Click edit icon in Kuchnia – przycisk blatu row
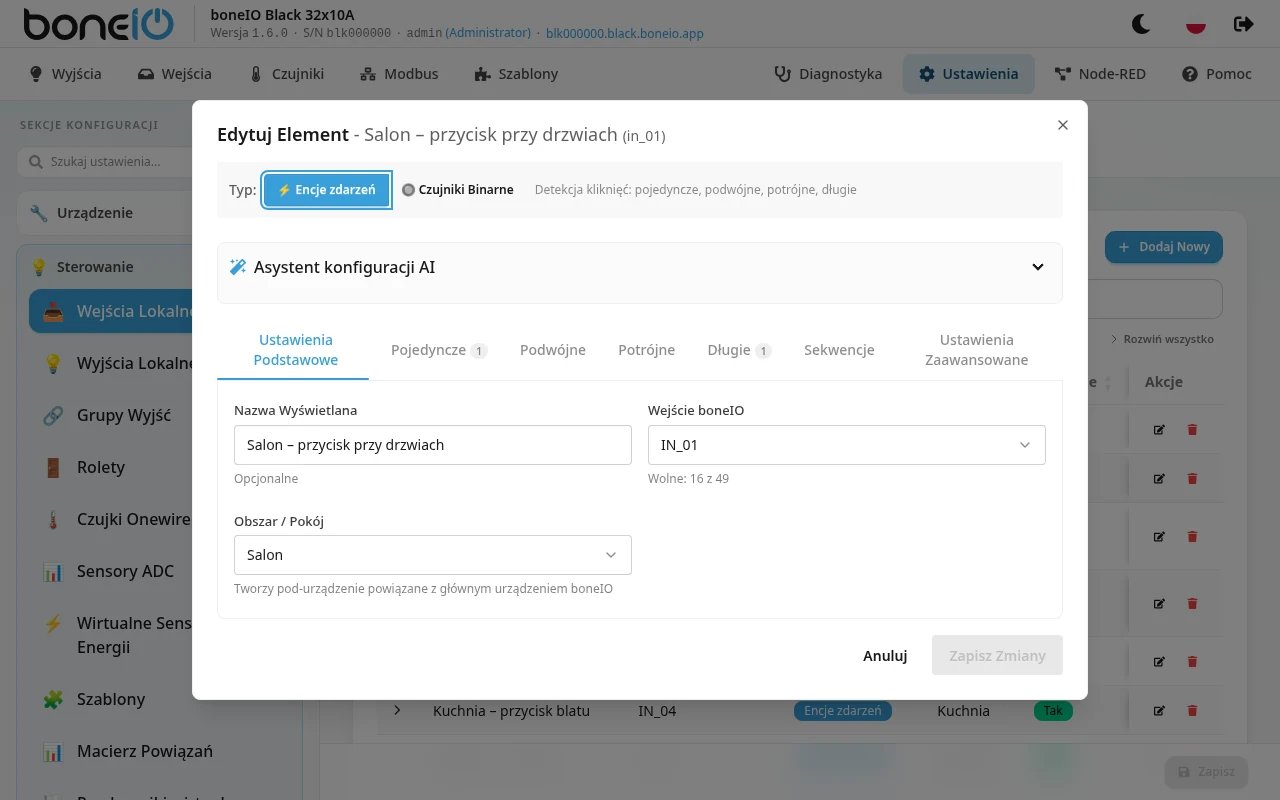 tap(1159, 711)
